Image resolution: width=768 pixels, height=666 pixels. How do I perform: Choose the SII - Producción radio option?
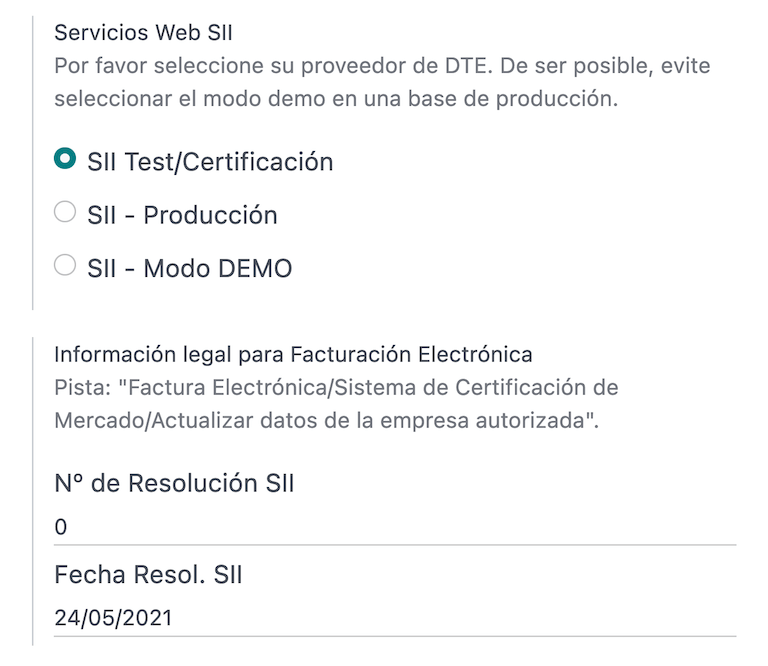coord(65,212)
